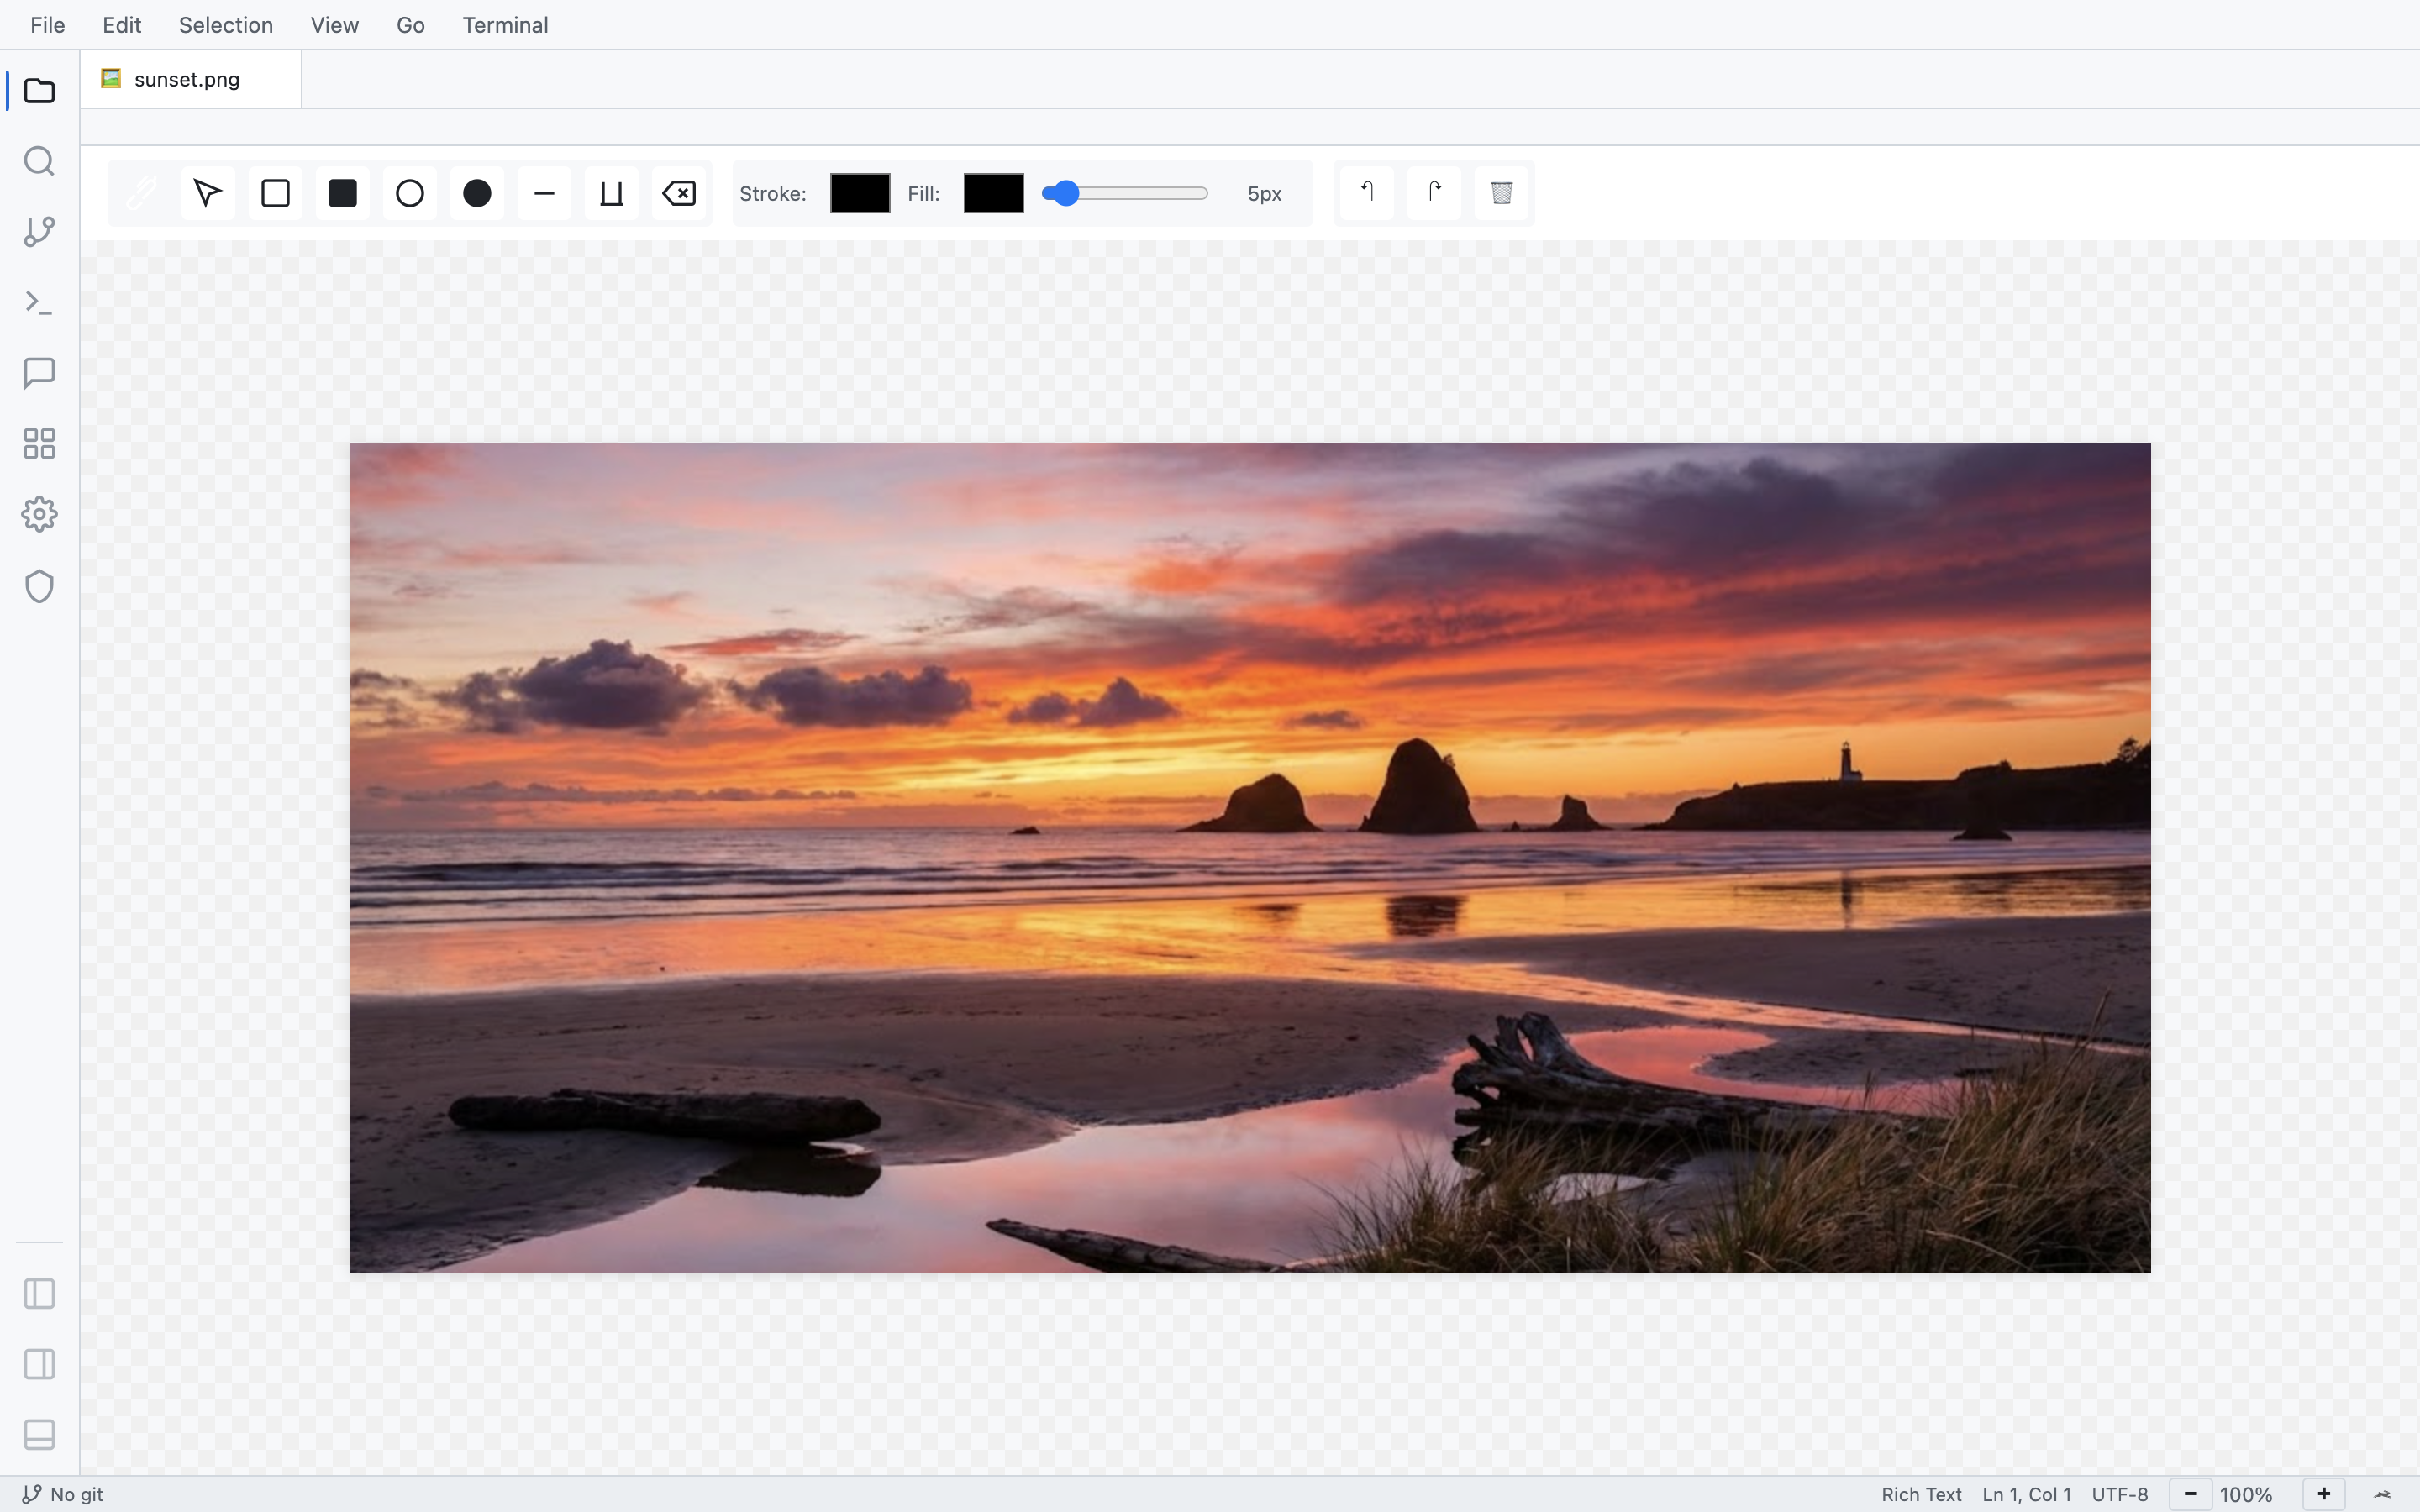Click the zoom plus control in status bar
This screenshot has width=2420, height=1512.
tap(2322, 1493)
